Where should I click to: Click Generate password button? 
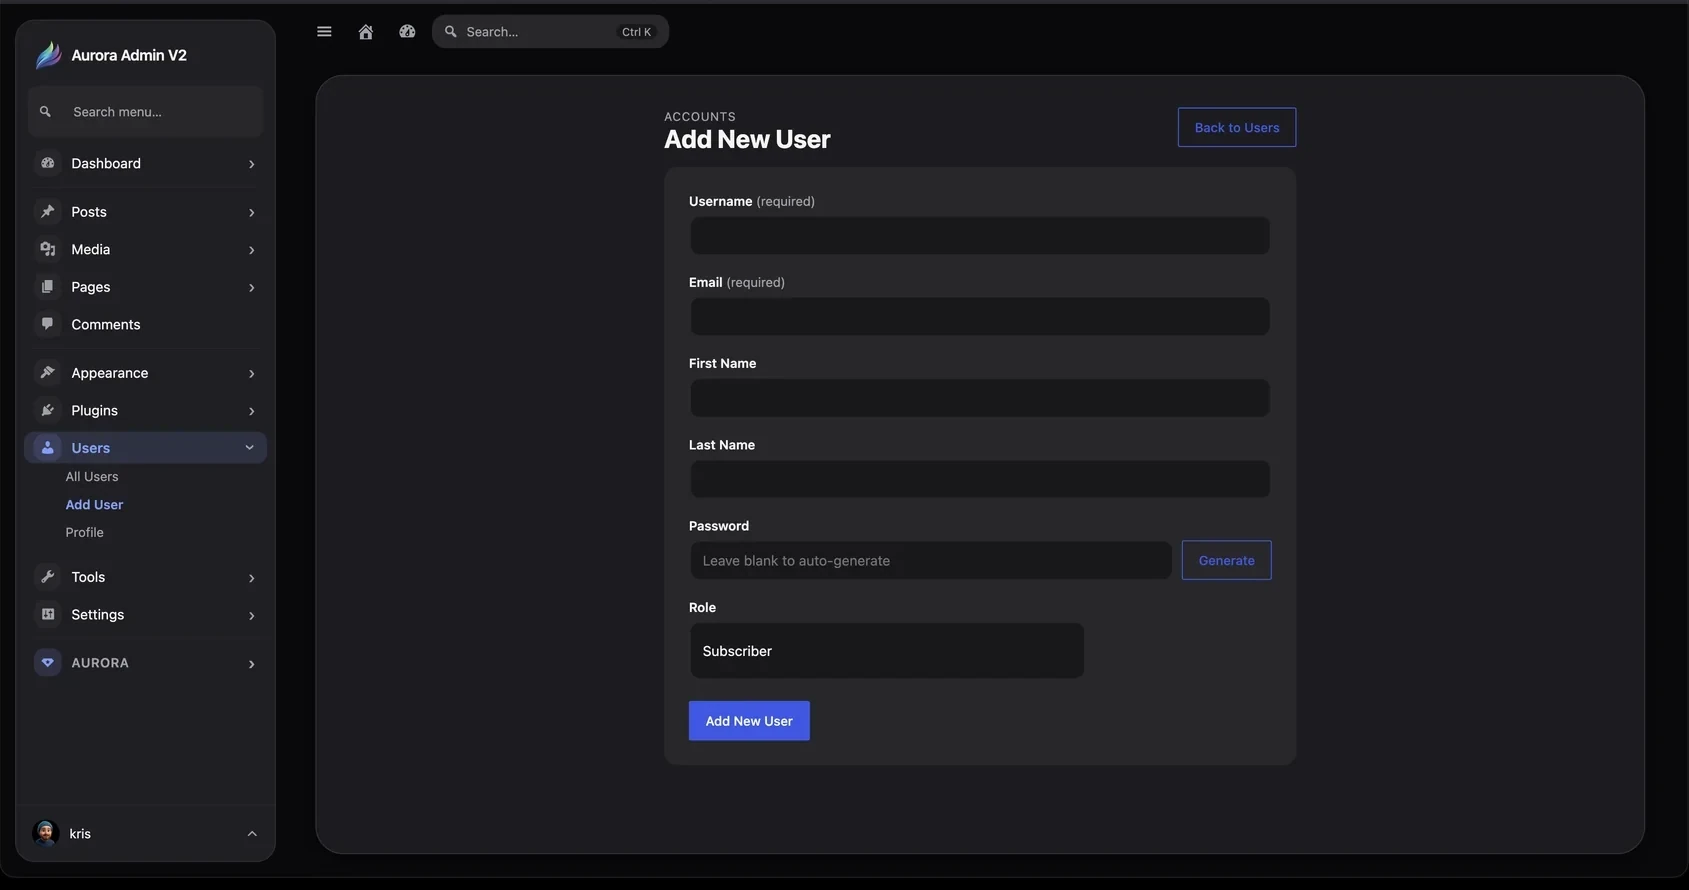[x=1226, y=560]
